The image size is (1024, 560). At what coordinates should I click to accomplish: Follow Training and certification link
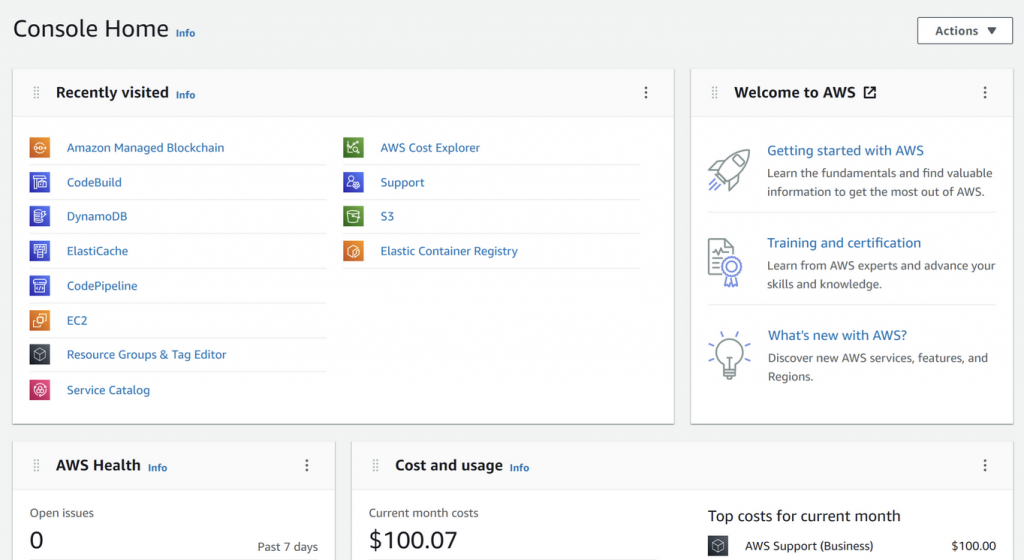[844, 243]
